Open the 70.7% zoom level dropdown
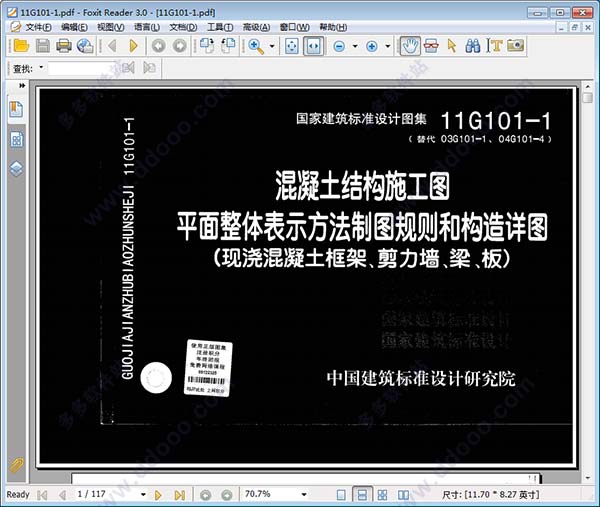Viewport: 600px width, 507px height. click(303, 494)
